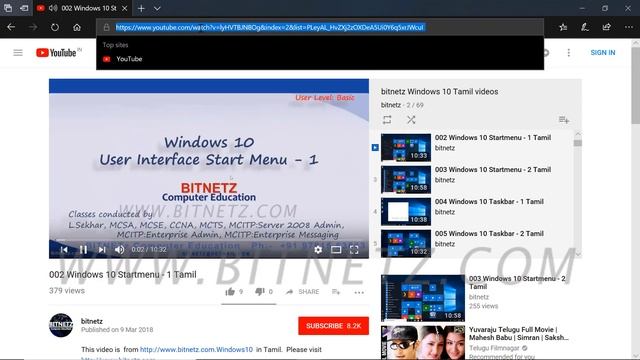Save playlist icon
The image size is (640, 360).
(564, 120)
